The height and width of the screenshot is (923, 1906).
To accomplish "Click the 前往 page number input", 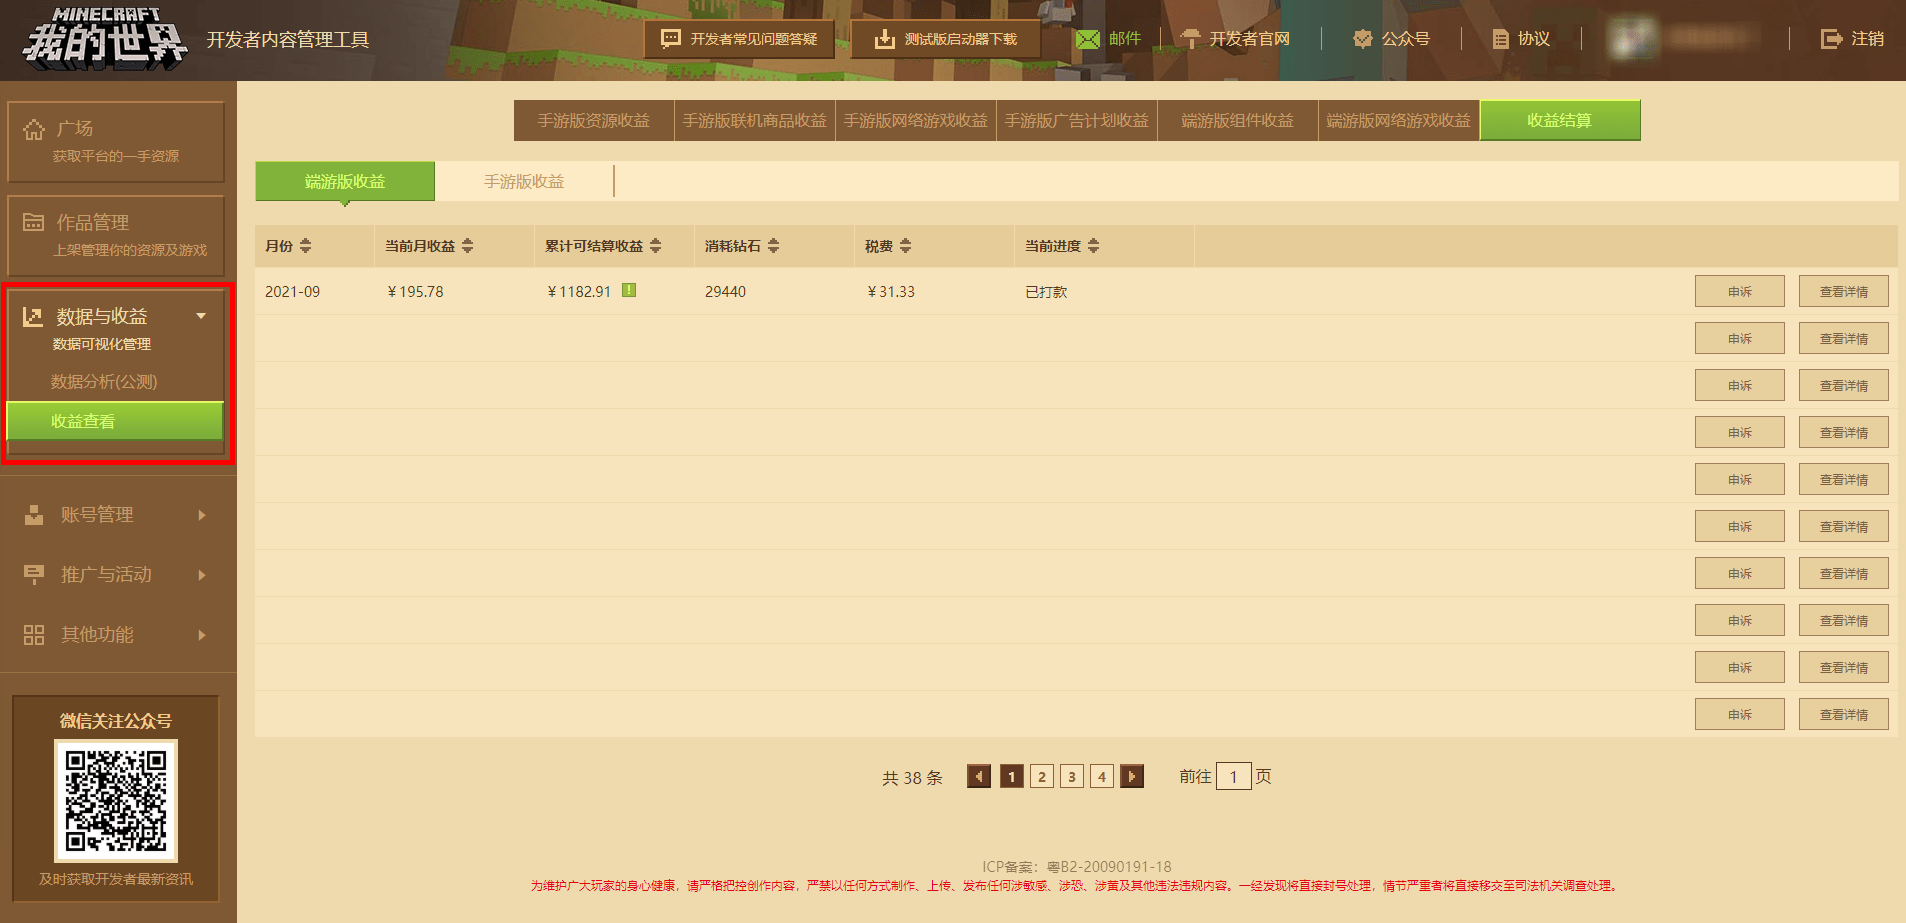I will [1234, 776].
